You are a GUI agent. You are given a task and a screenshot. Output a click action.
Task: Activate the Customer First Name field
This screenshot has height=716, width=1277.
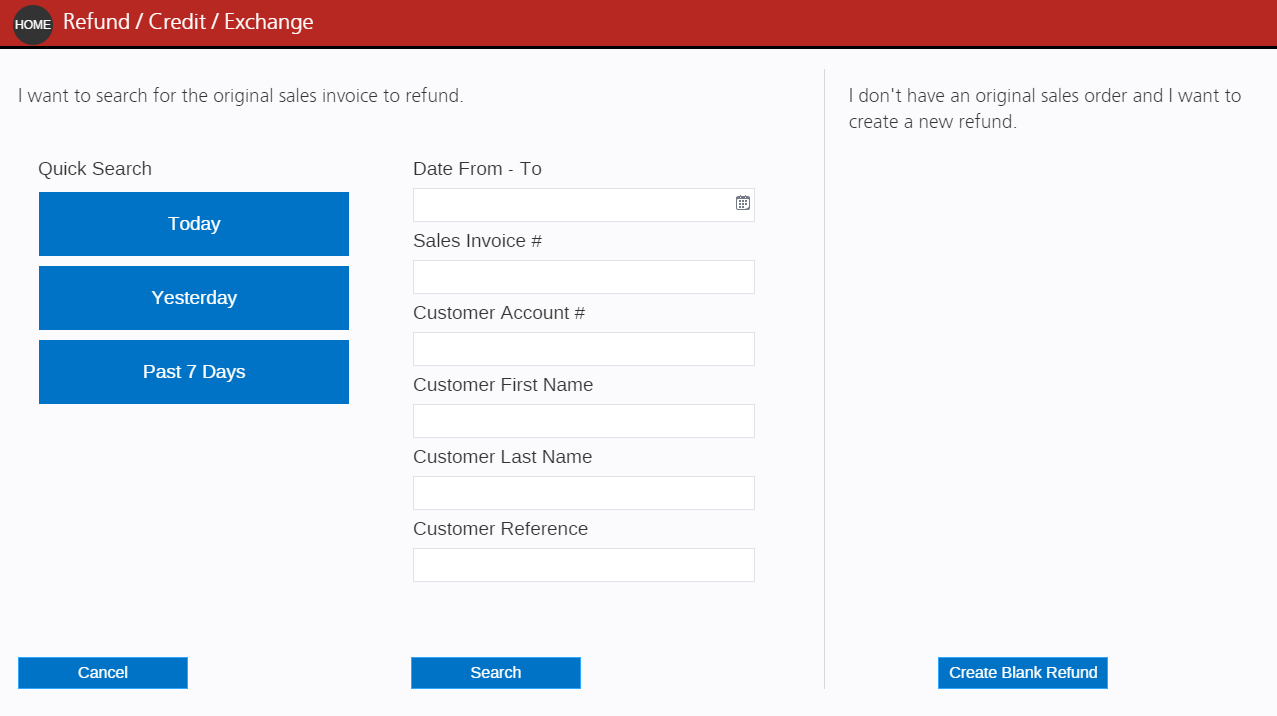(584, 421)
